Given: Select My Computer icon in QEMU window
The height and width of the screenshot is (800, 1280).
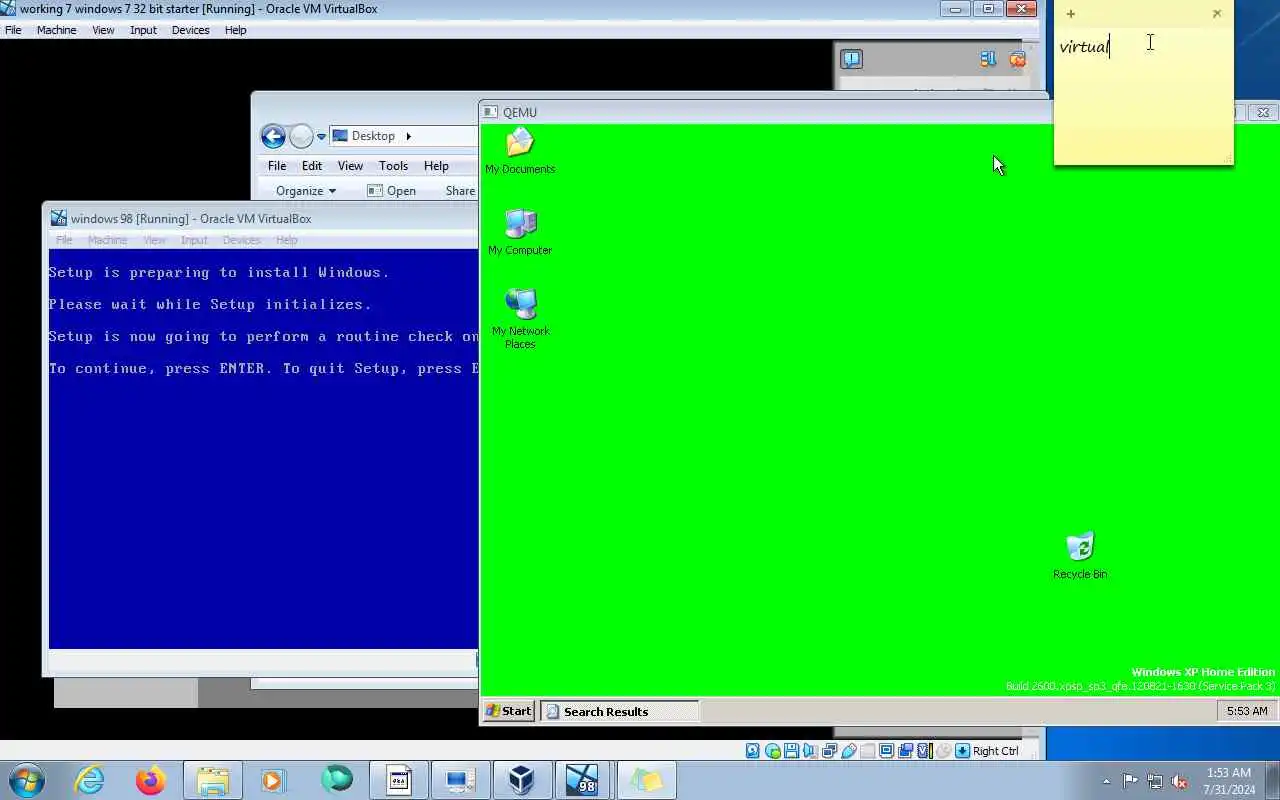Looking at the screenshot, I should (x=520, y=232).
